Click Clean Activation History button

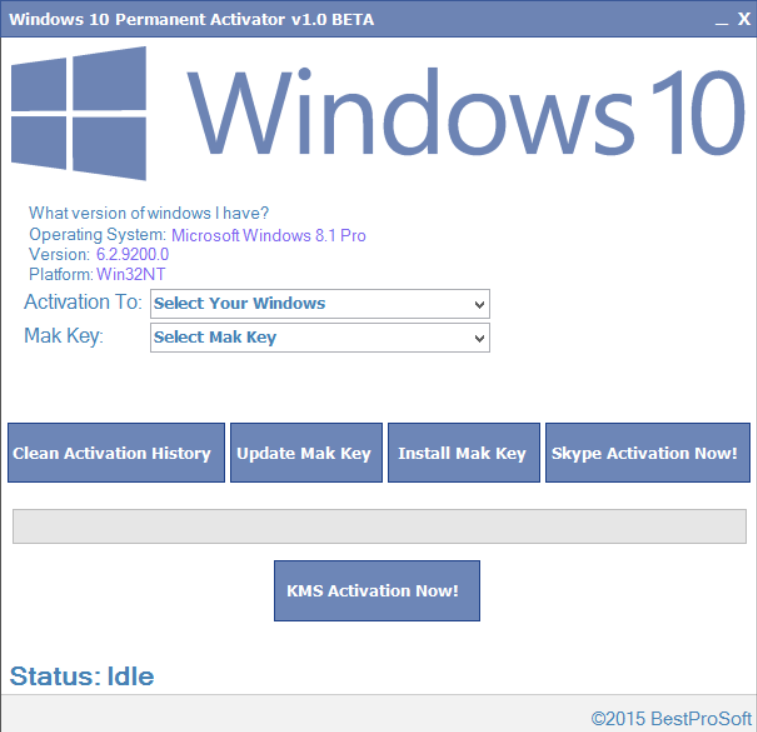116,453
